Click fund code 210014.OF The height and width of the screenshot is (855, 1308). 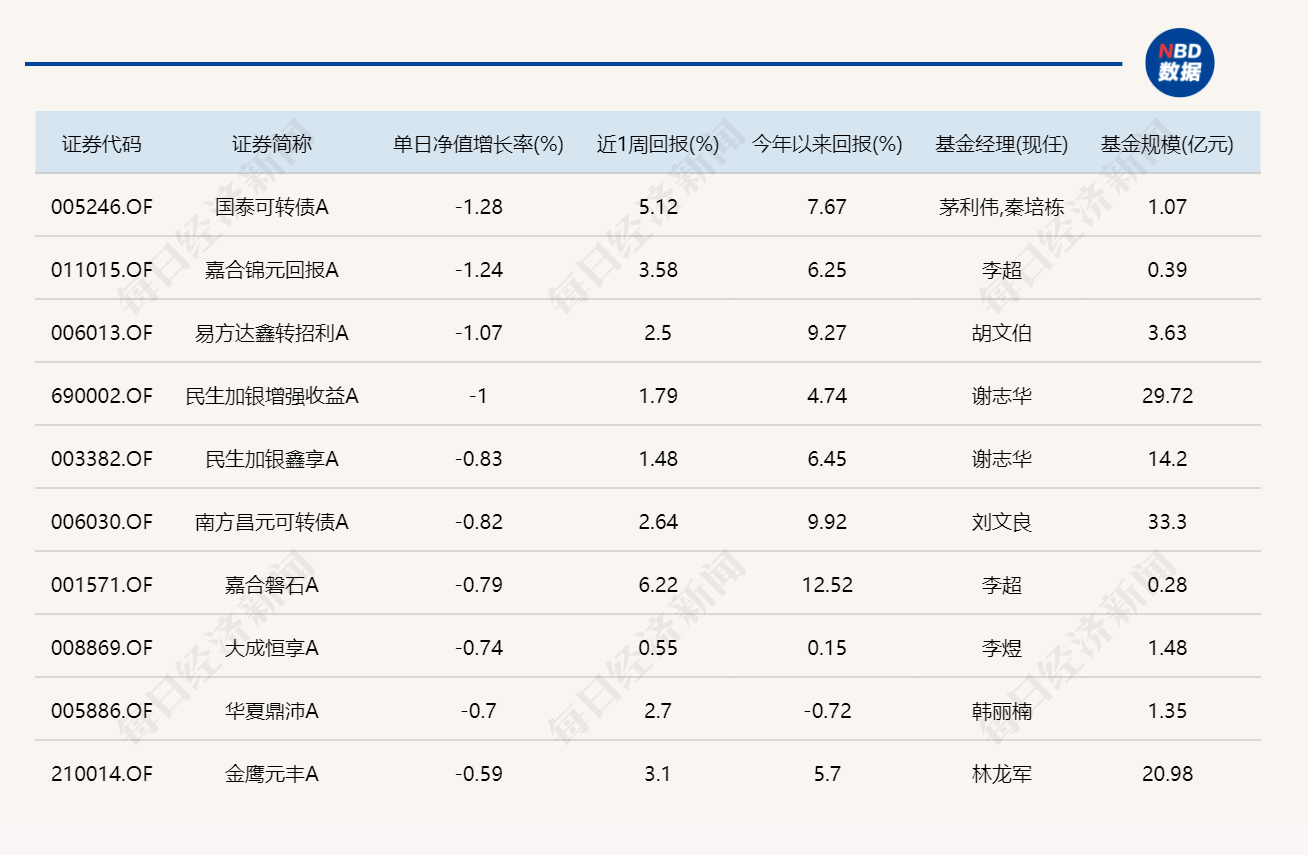pyautogui.click(x=103, y=774)
